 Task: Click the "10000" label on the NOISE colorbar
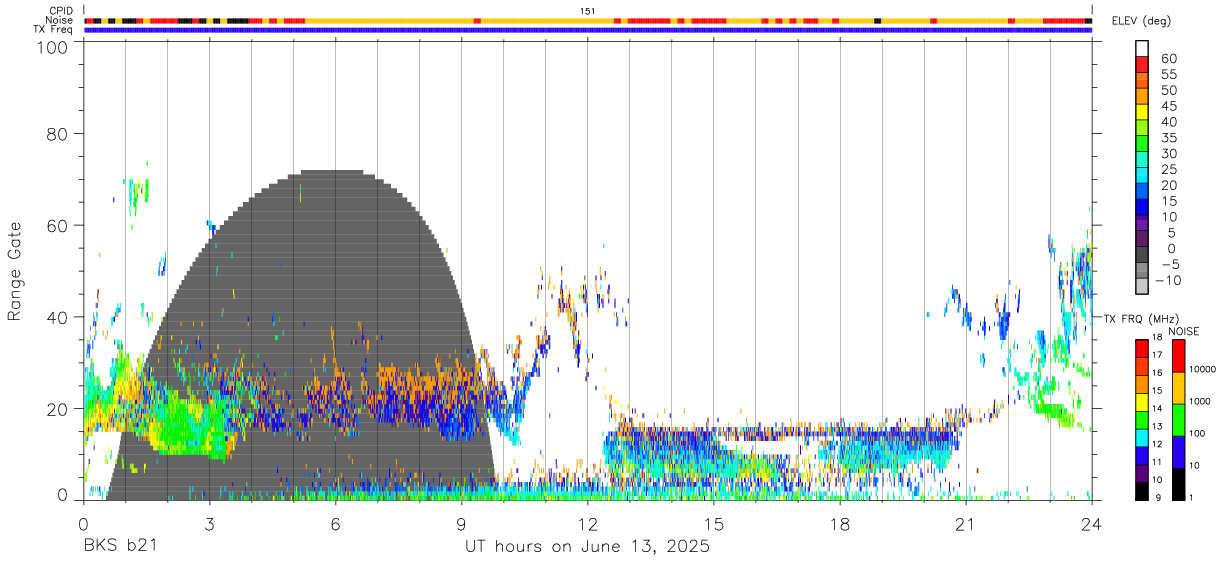click(1201, 369)
